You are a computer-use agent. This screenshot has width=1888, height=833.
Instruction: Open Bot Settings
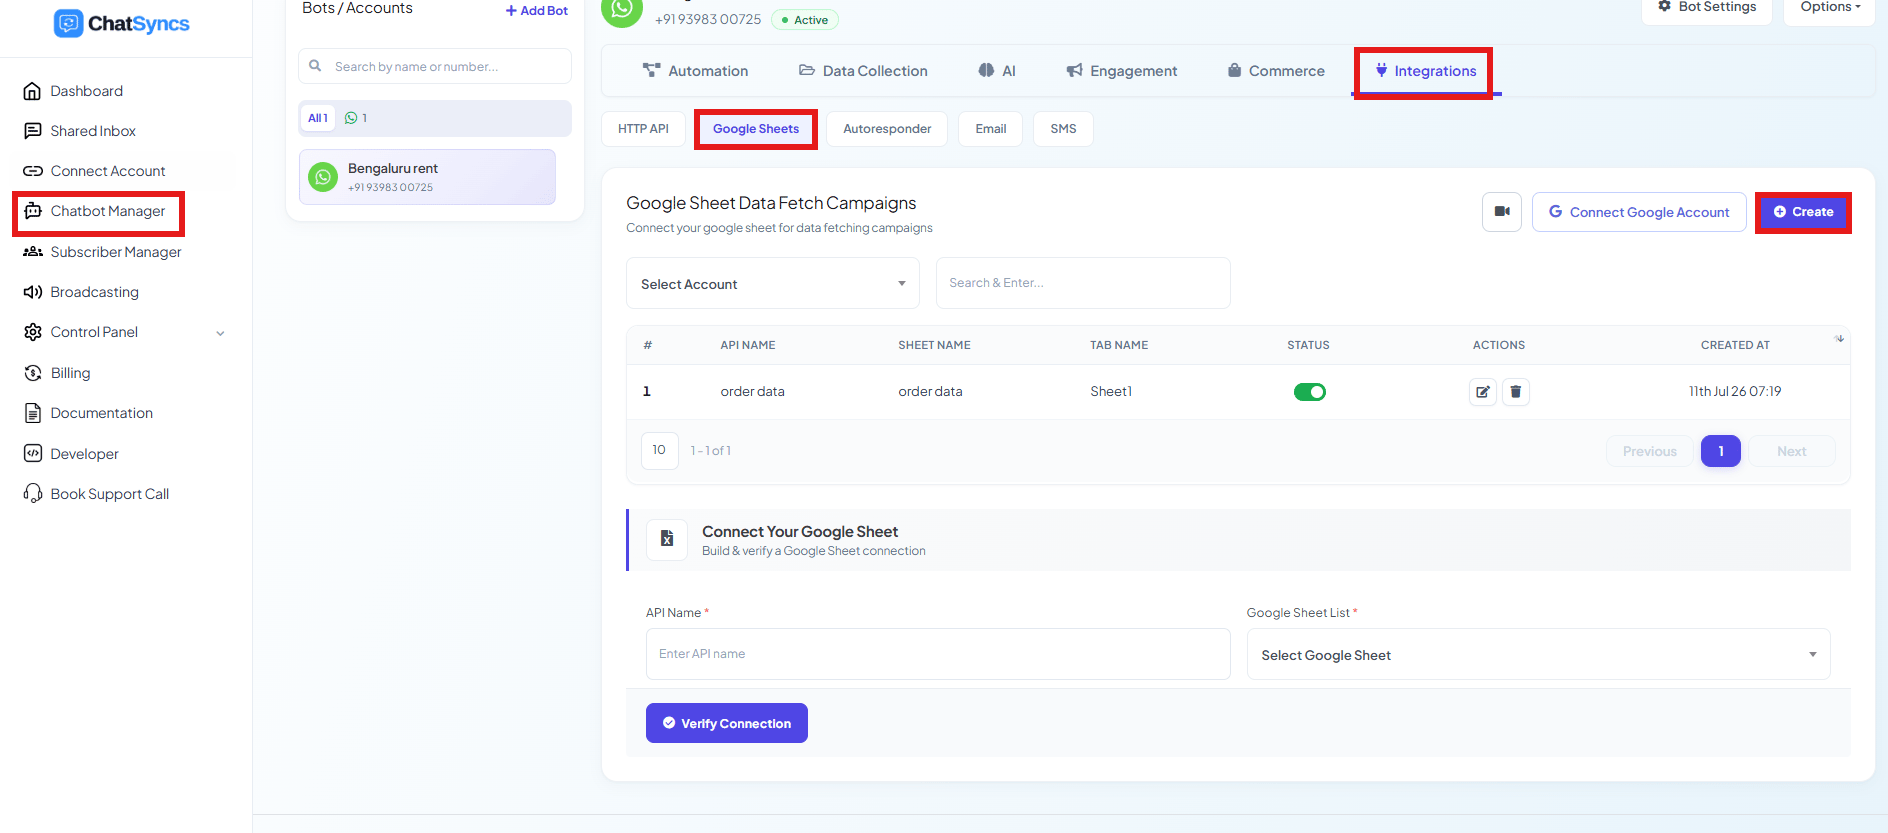coord(1707,8)
